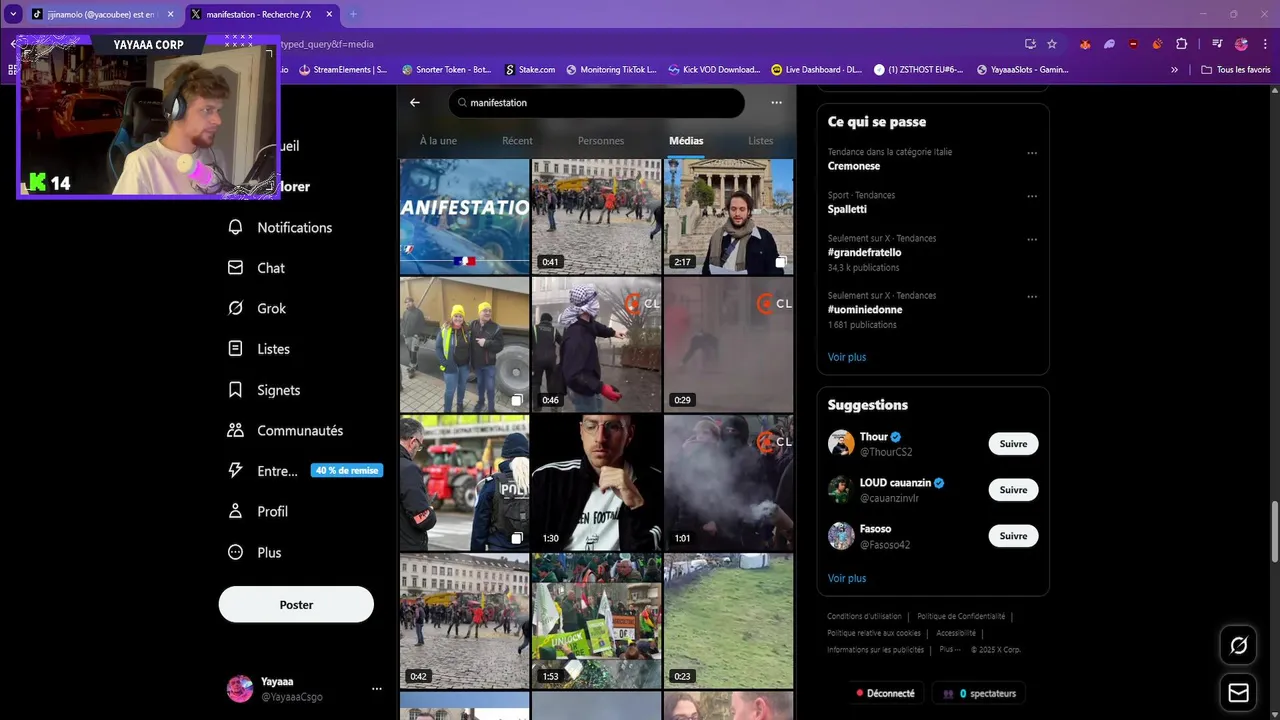
Task: Open Listes in the sidebar
Action: [259, 349]
